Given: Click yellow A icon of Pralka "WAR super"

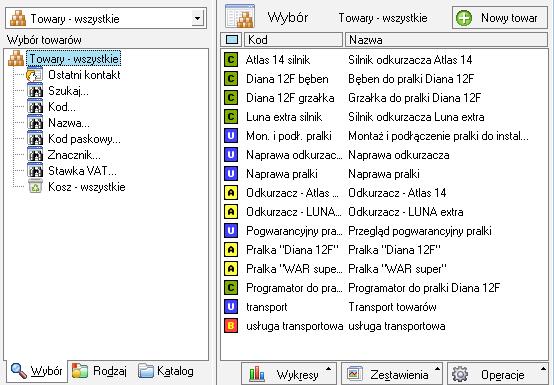Looking at the screenshot, I should [x=231, y=269].
